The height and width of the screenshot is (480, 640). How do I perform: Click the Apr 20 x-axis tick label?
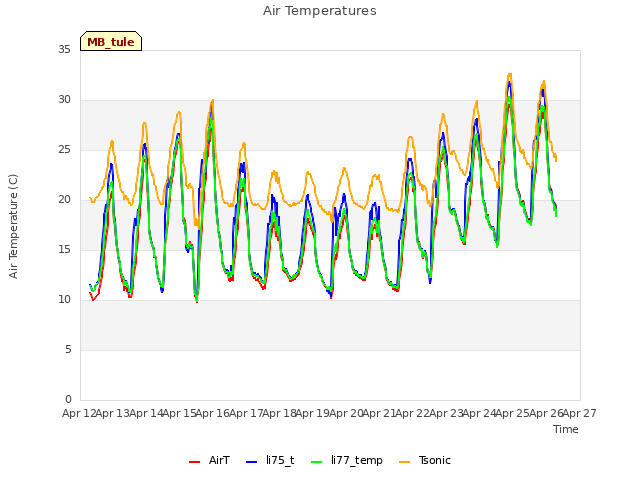click(346, 413)
